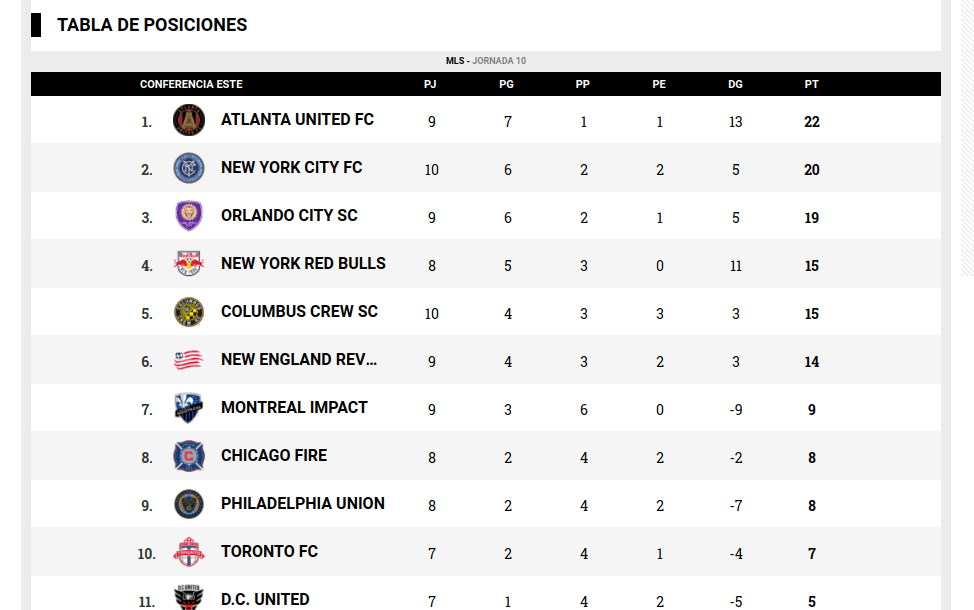Click the Chicago Fire crest
Screen dimensions: 974x610
coord(188,456)
